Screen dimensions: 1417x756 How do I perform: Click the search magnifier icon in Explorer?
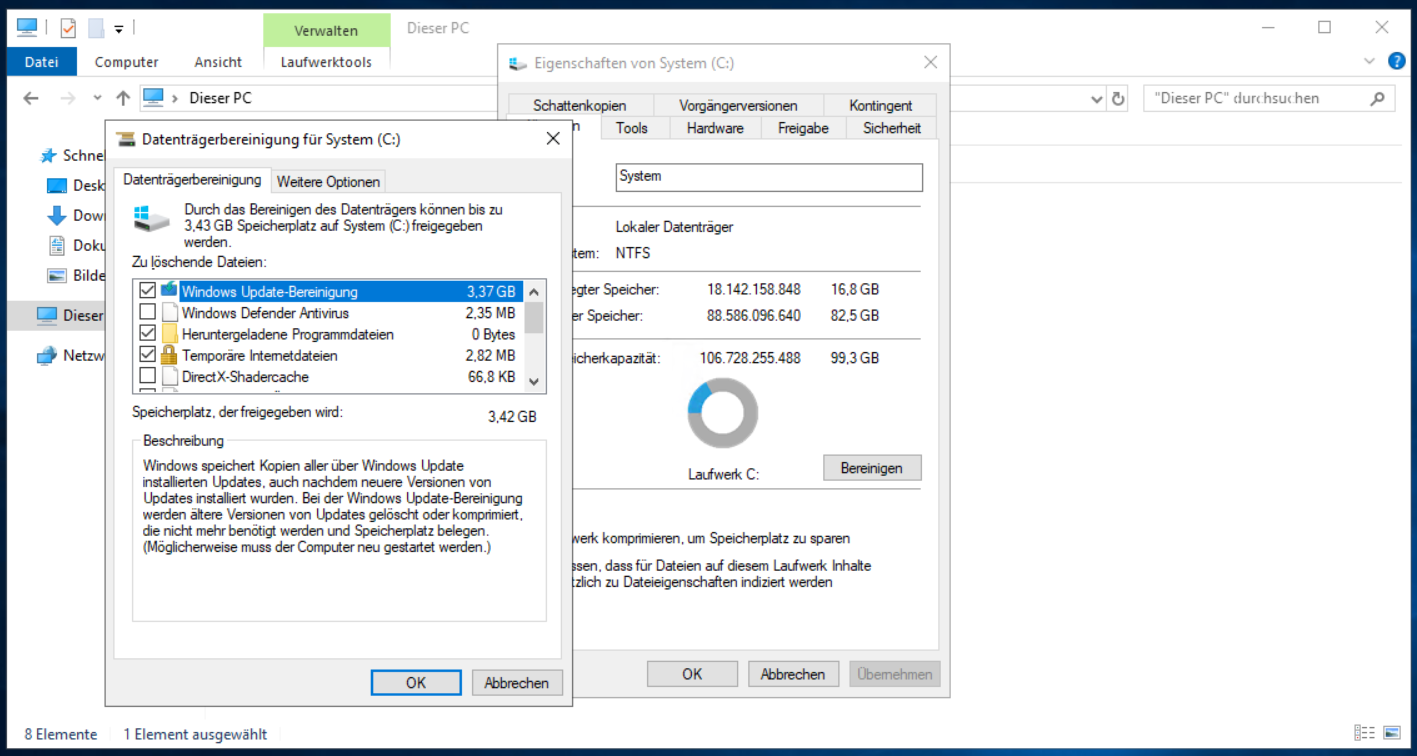point(1378,98)
